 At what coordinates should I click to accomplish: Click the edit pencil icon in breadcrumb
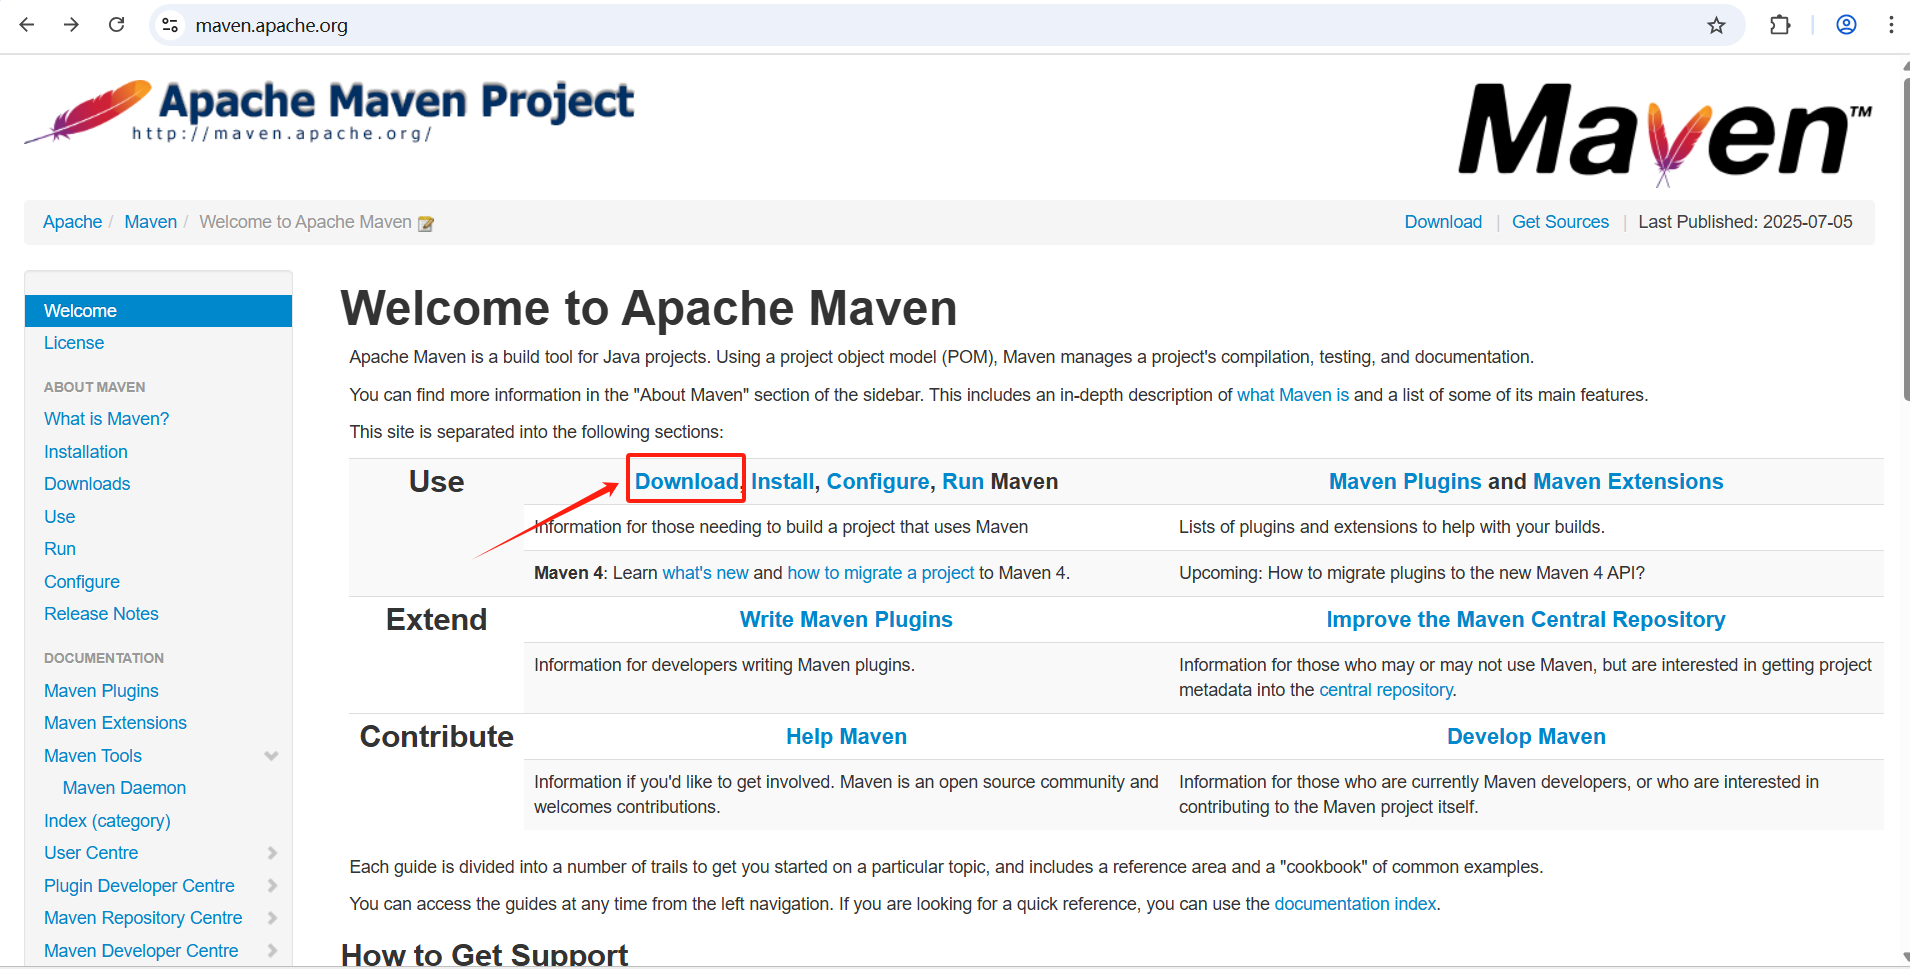[x=426, y=223]
